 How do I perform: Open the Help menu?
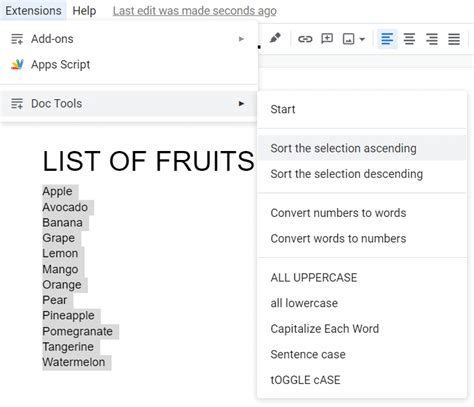click(x=84, y=11)
